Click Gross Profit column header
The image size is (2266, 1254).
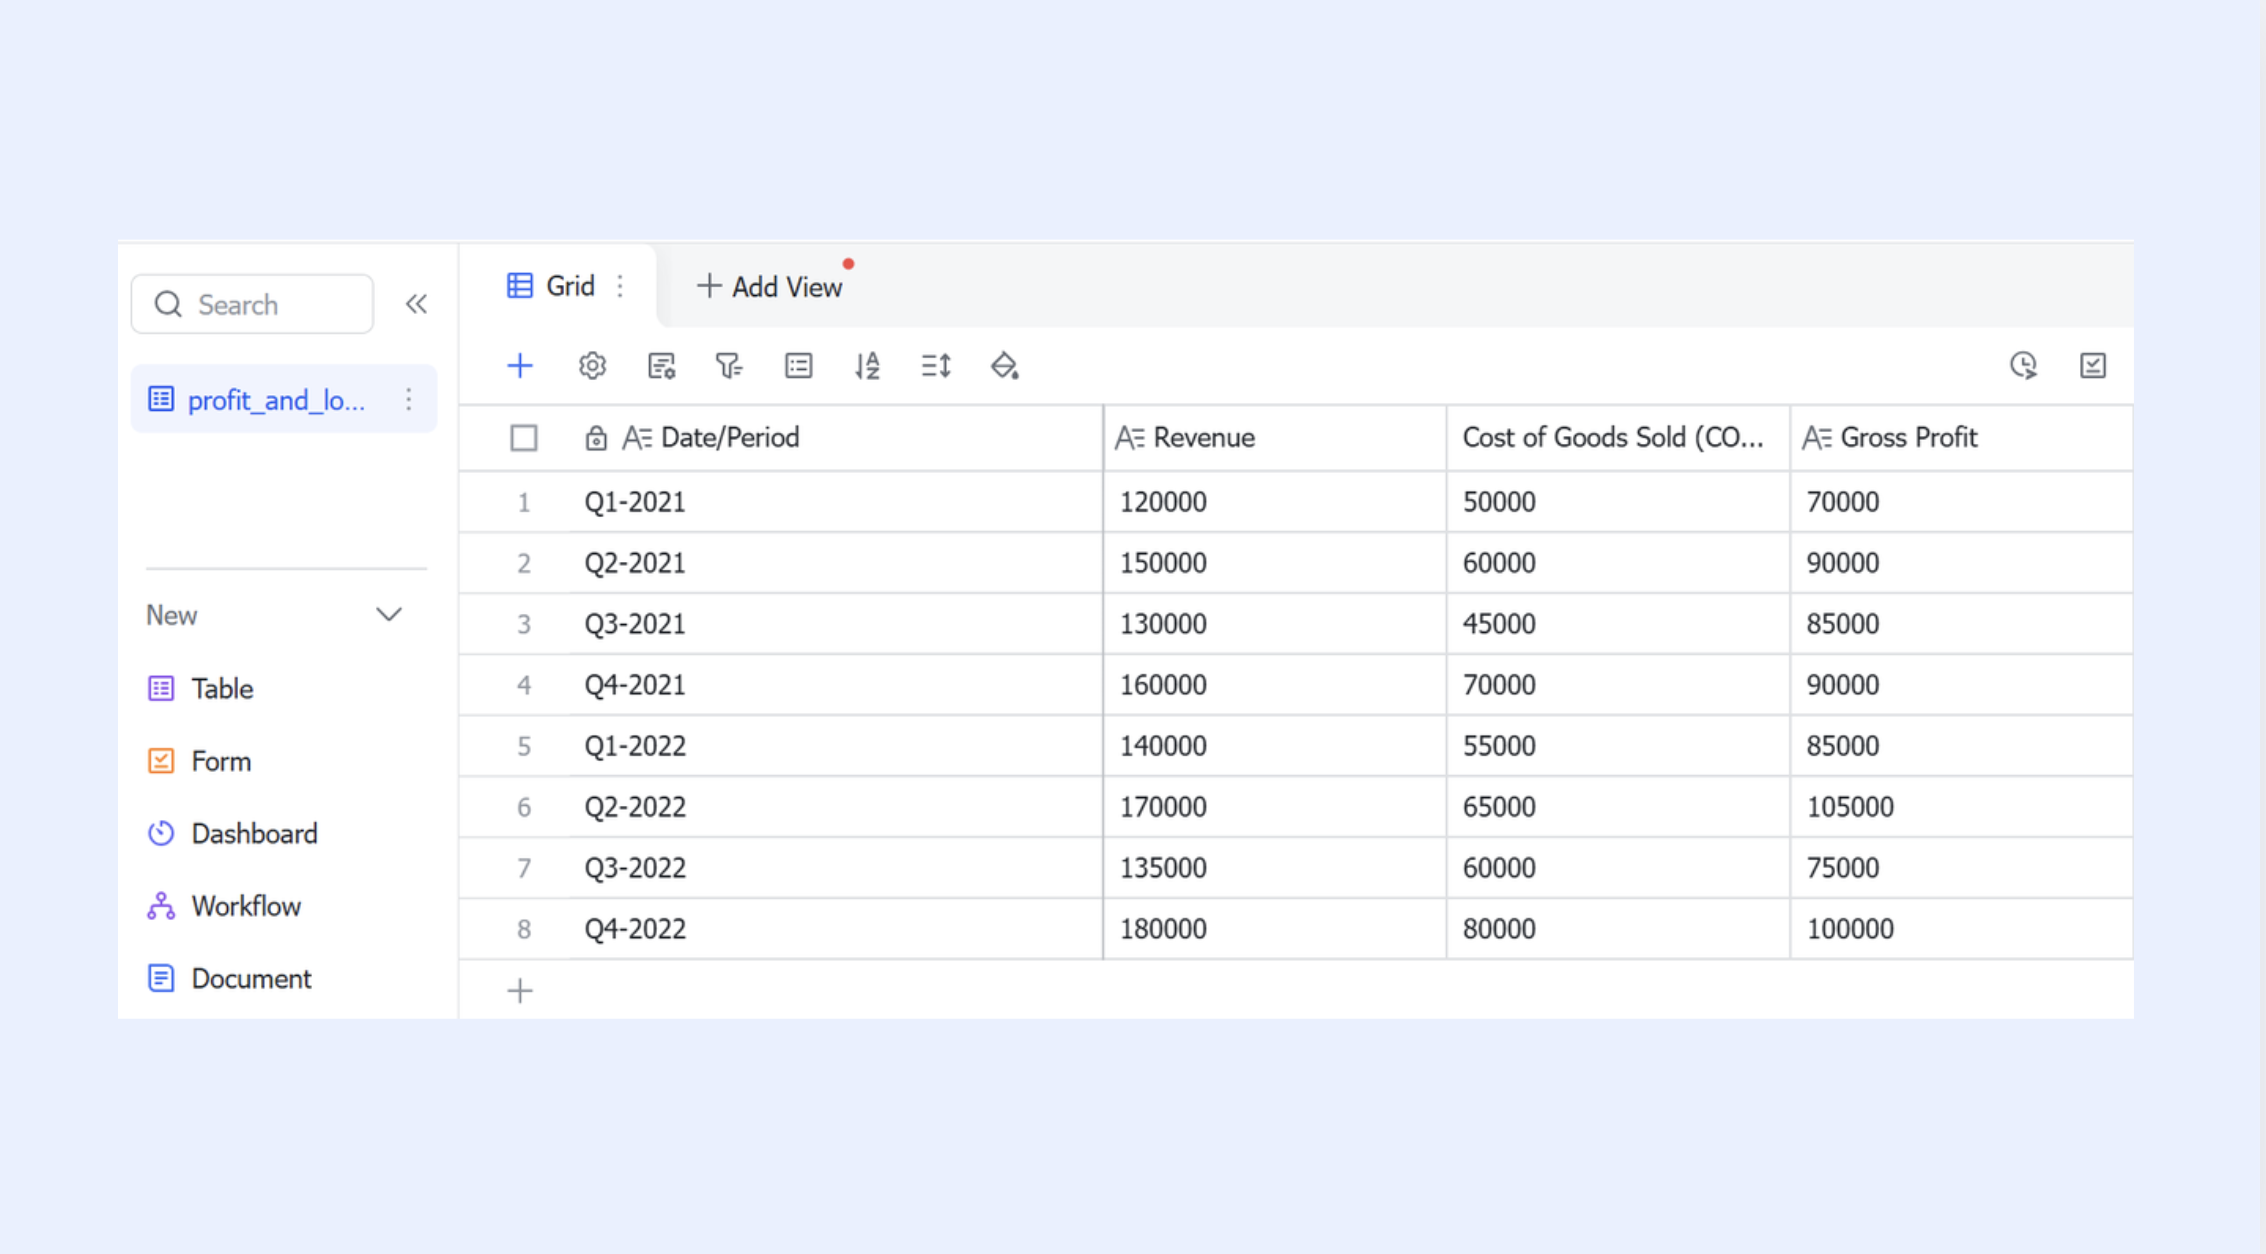pos(1961,438)
